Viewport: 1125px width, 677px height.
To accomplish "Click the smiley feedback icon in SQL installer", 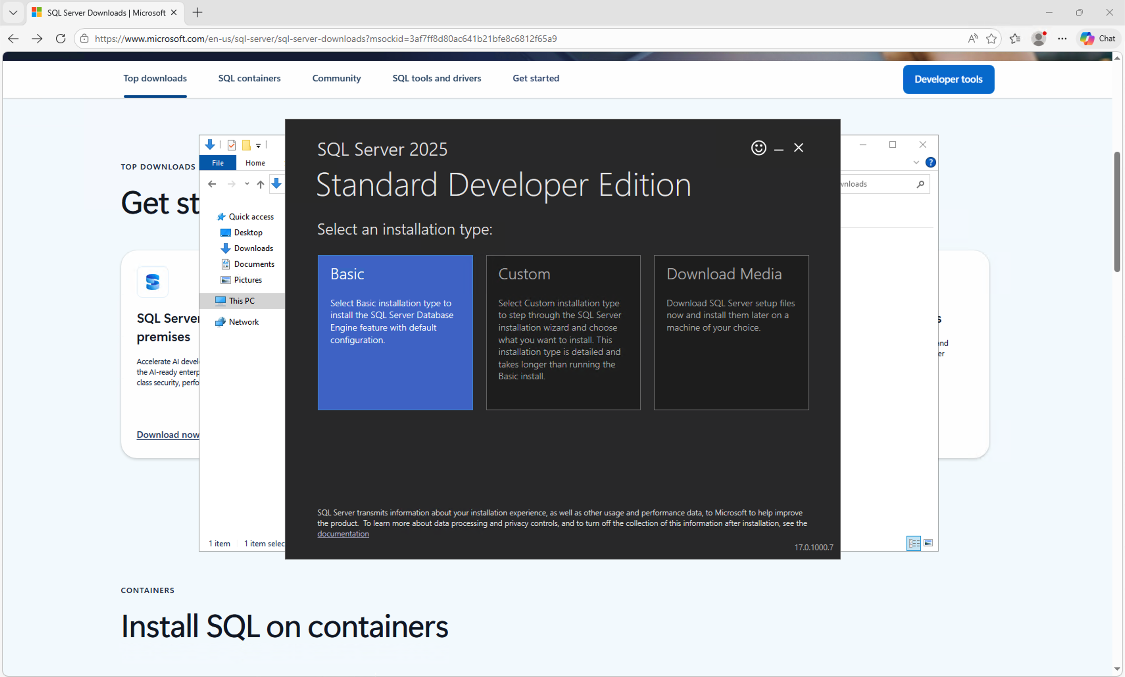I will (x=758, y=148).
